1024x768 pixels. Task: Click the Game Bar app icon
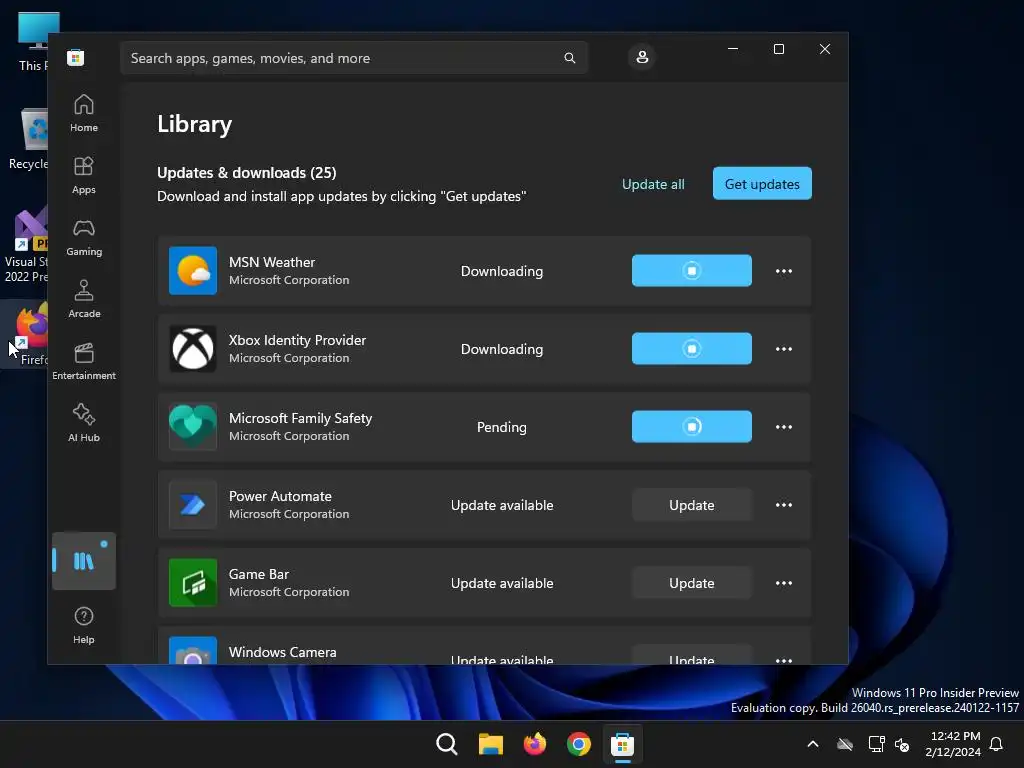[x=193, y=583]
